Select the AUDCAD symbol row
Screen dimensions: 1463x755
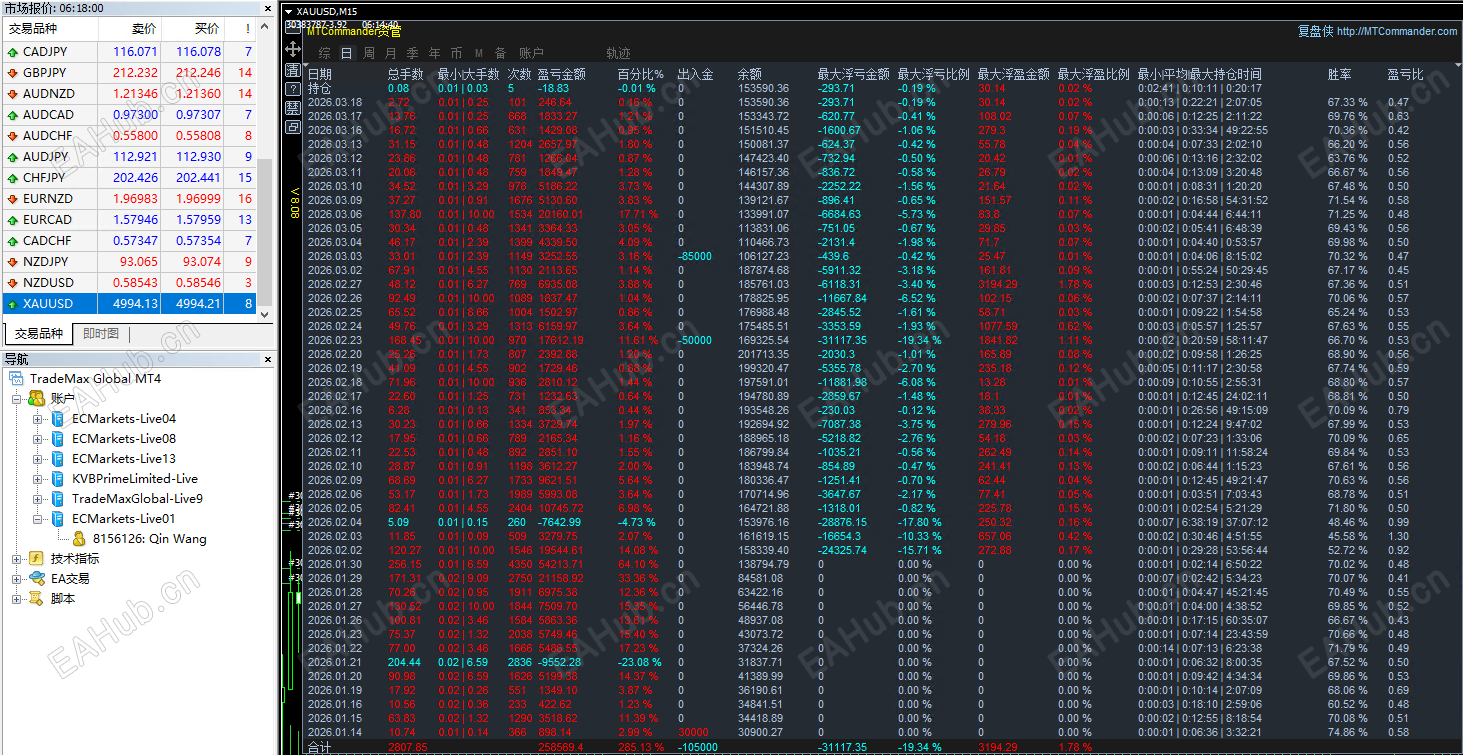[129, 115]
